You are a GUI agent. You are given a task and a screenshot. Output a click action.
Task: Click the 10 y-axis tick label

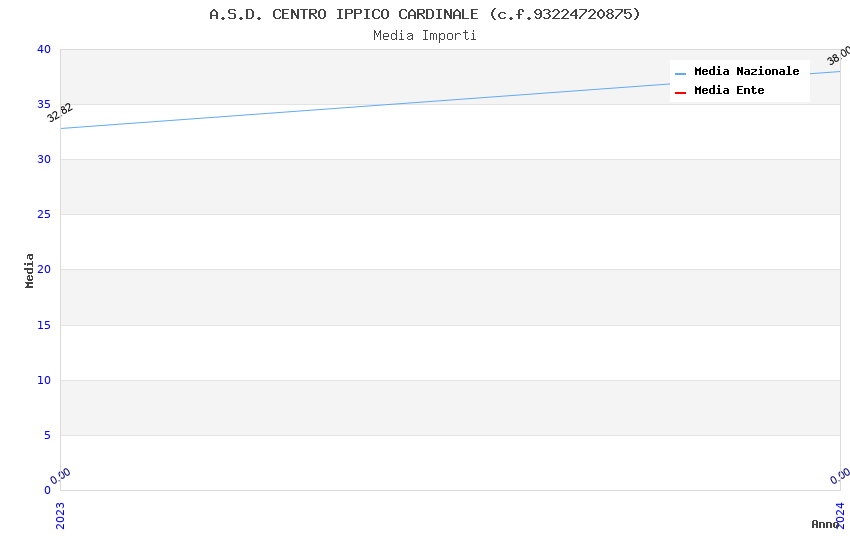(x=44, y=380)
